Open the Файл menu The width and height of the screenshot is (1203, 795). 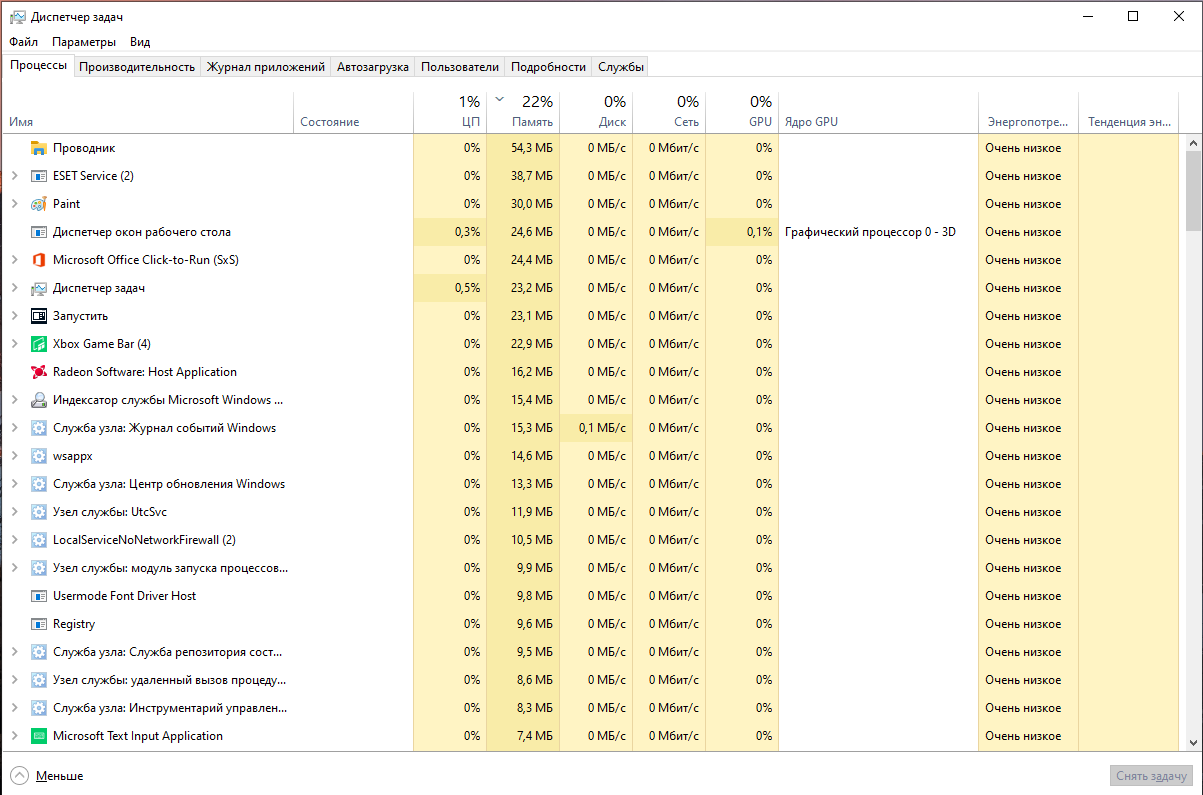24,42
